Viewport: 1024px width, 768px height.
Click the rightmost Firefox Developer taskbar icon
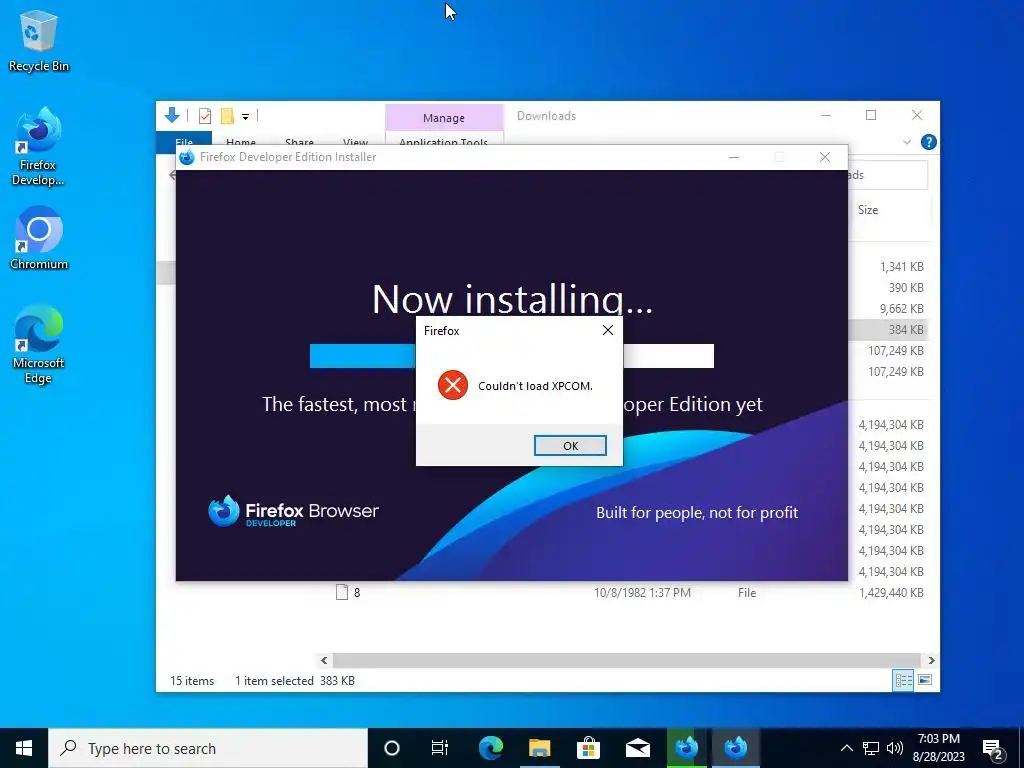pyautogui.click(x=735, y=748)
